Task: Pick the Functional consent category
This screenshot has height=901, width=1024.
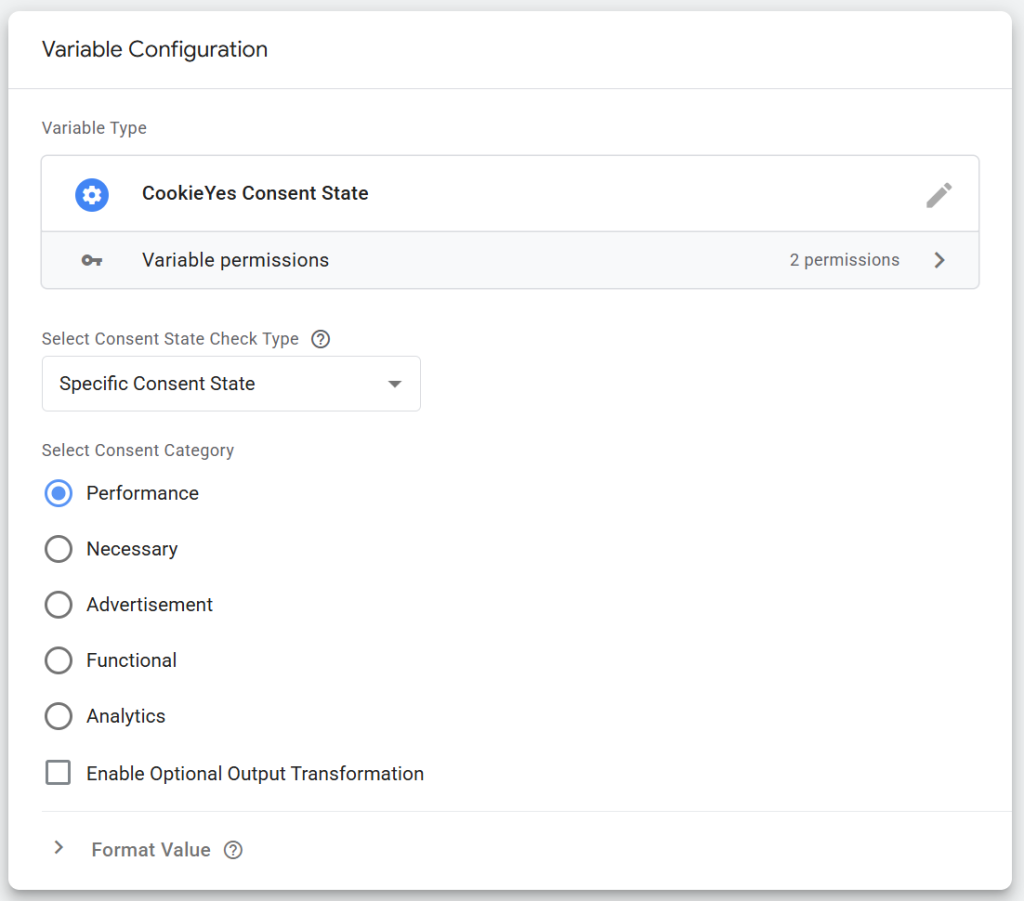Action: (x=59, y=660)
